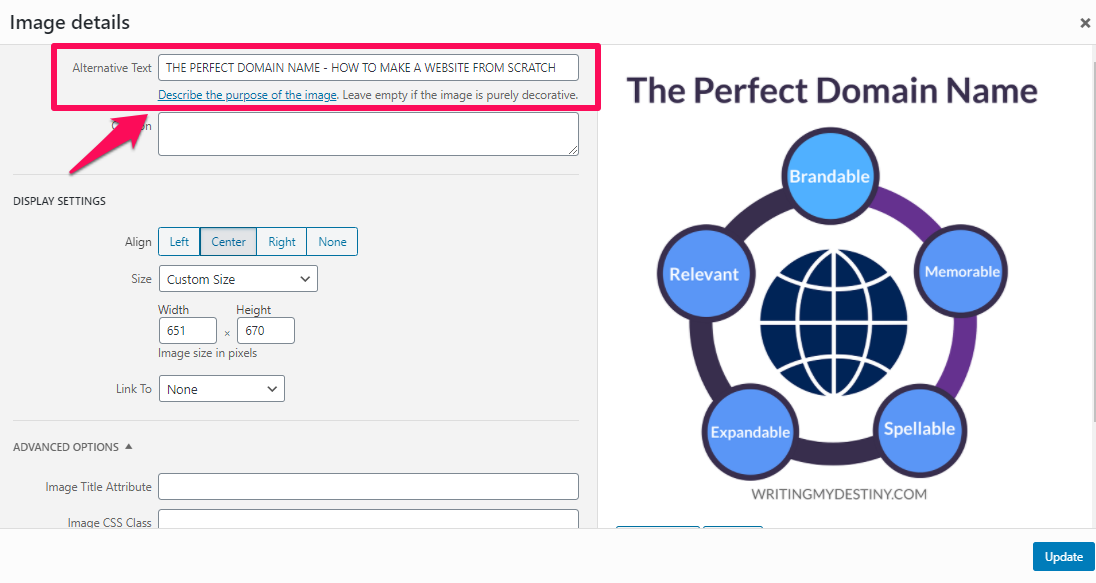Open 'Describe the purpose of the image' link
The image size is (1096, 583).
tap(247, 95)
